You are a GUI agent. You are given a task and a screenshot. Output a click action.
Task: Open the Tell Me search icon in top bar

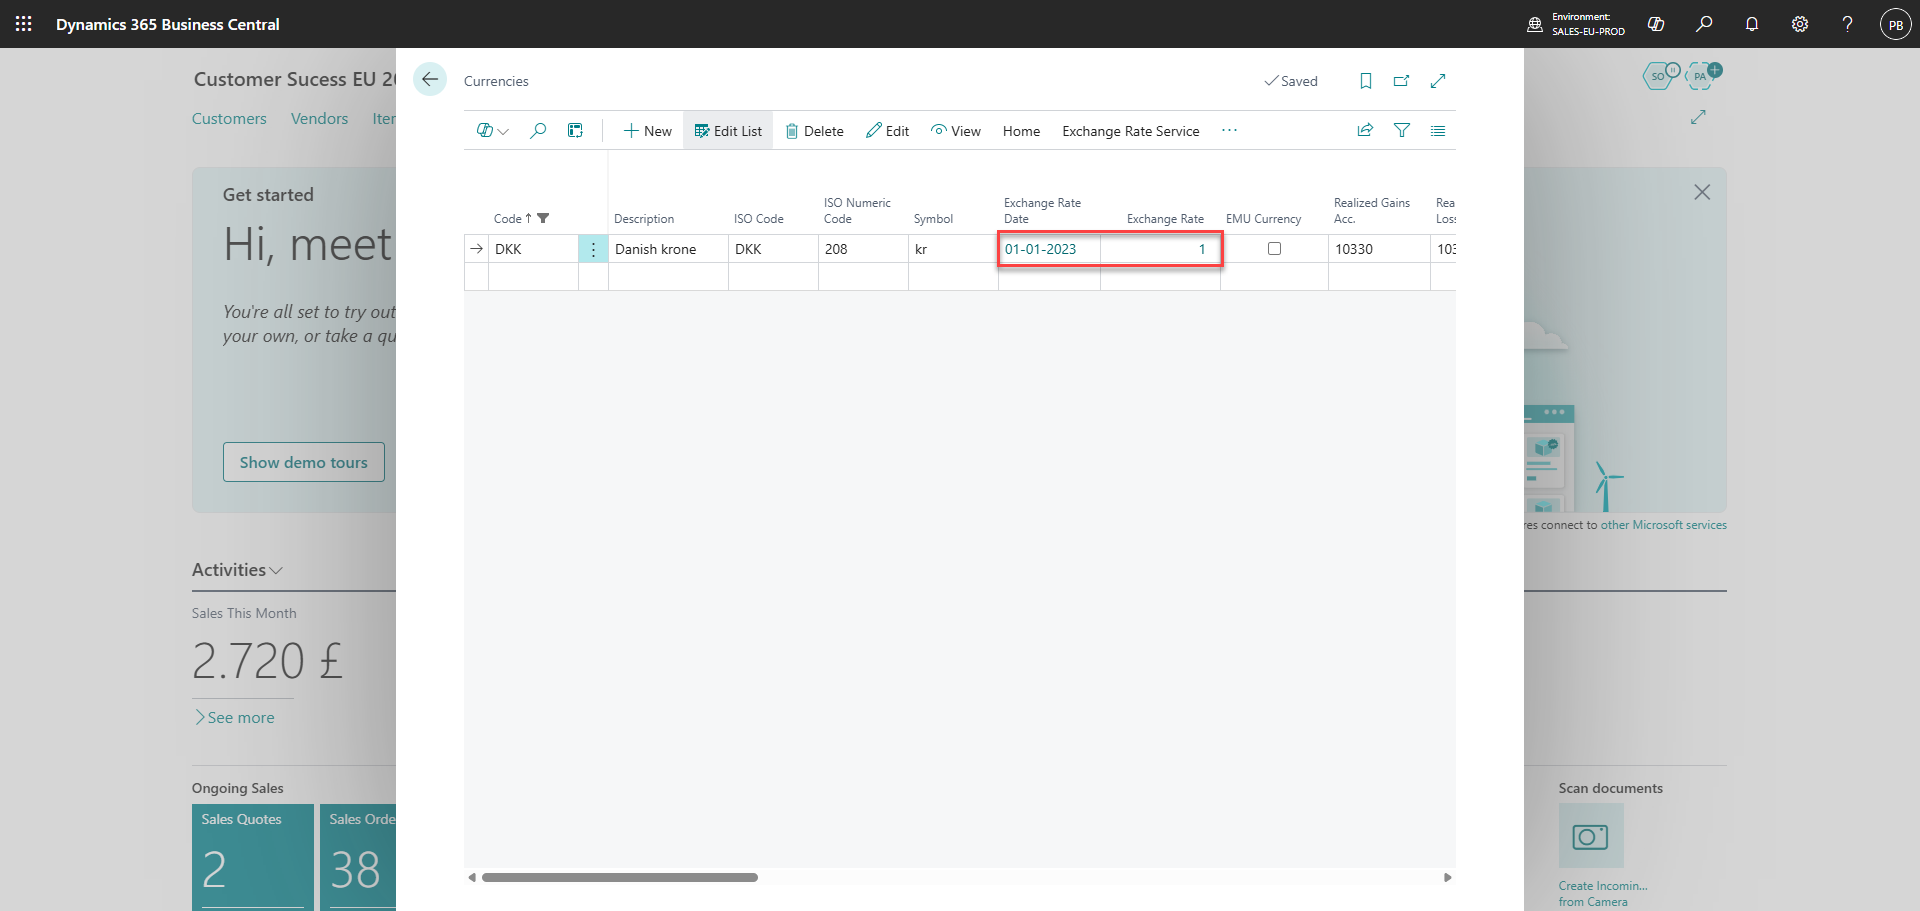click(1704, 24)
